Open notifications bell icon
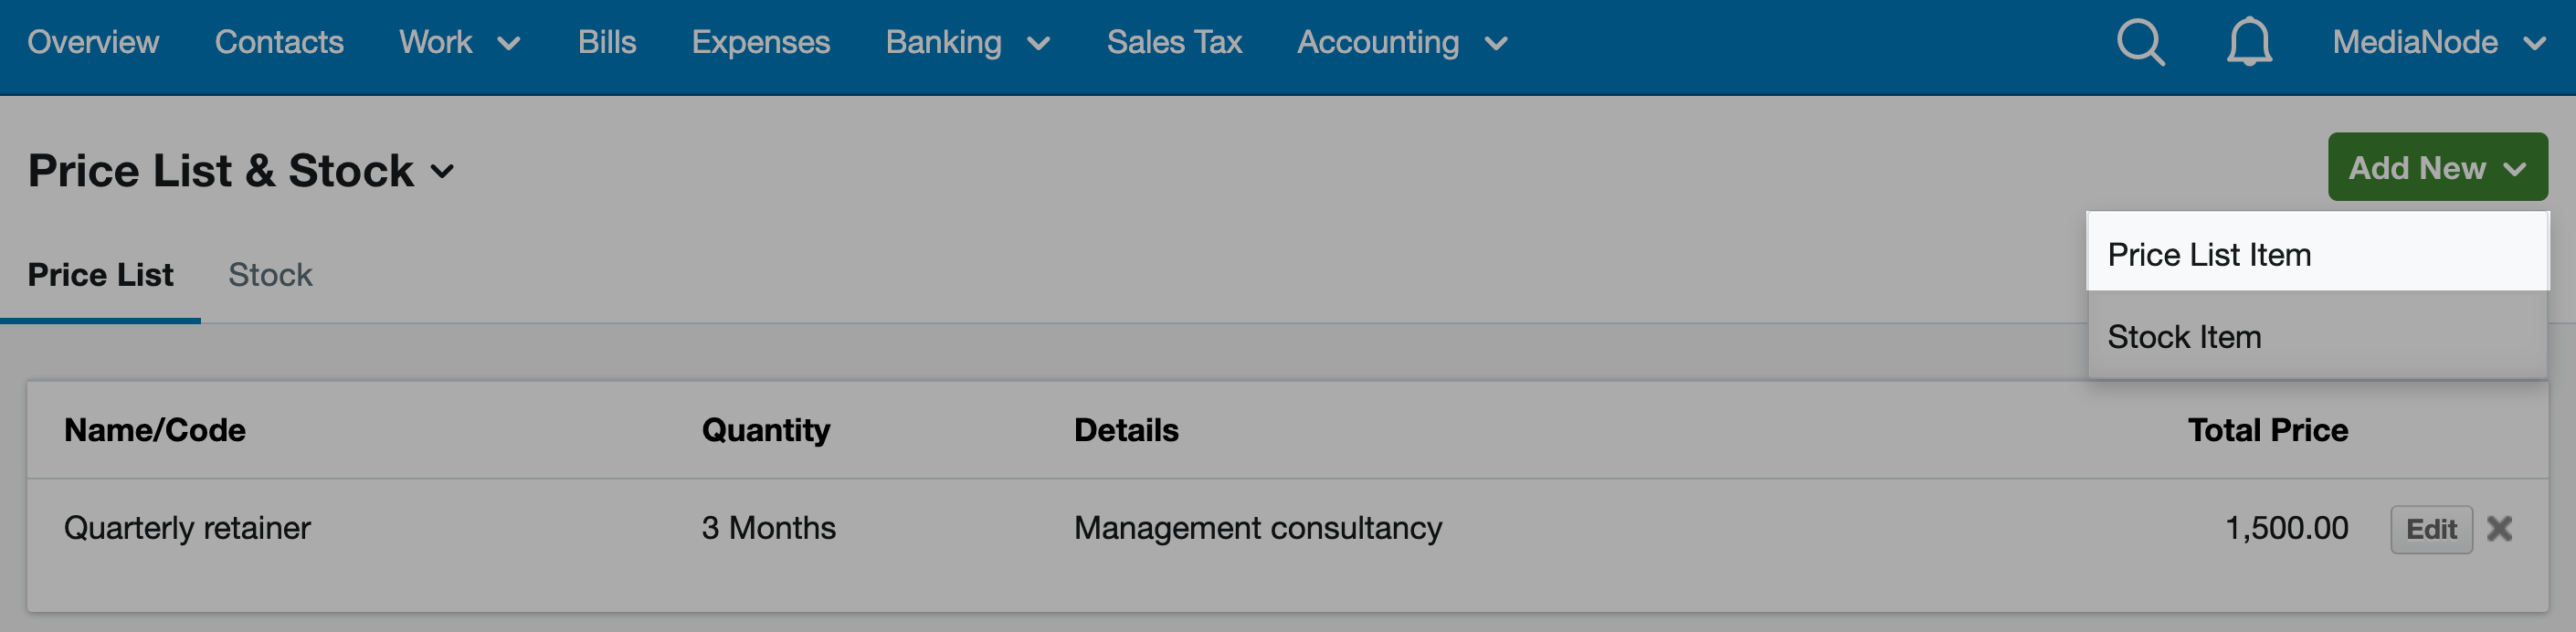 coord(2249,43)
